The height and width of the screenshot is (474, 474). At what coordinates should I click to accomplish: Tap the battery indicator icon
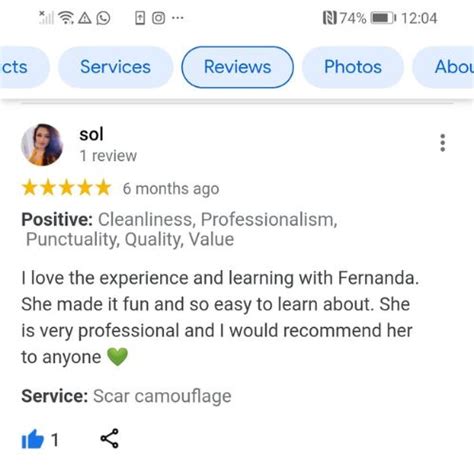point(383,18)
